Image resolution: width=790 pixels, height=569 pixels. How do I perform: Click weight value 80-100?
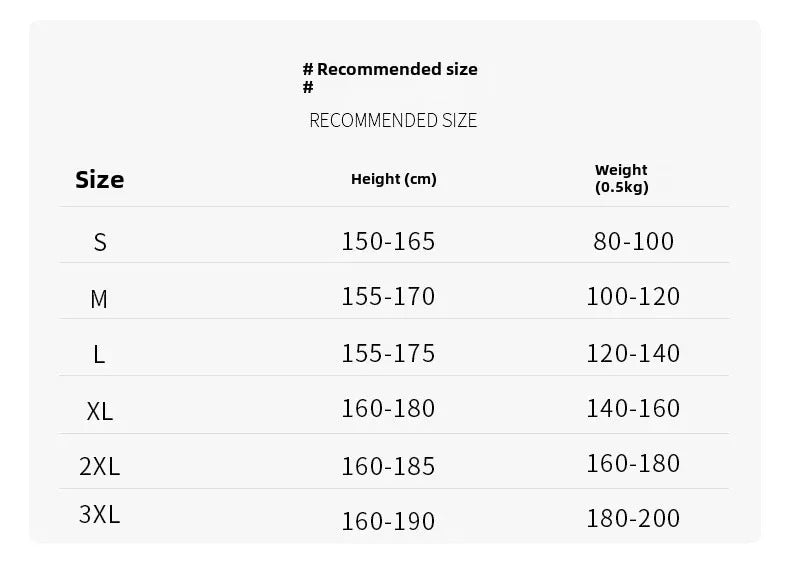tap(633, 241)
